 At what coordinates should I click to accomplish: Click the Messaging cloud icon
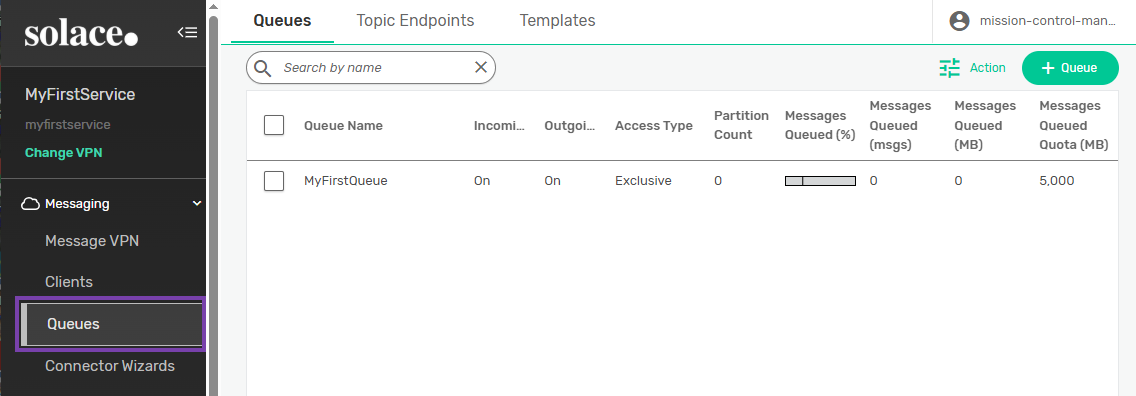point(30,204)
